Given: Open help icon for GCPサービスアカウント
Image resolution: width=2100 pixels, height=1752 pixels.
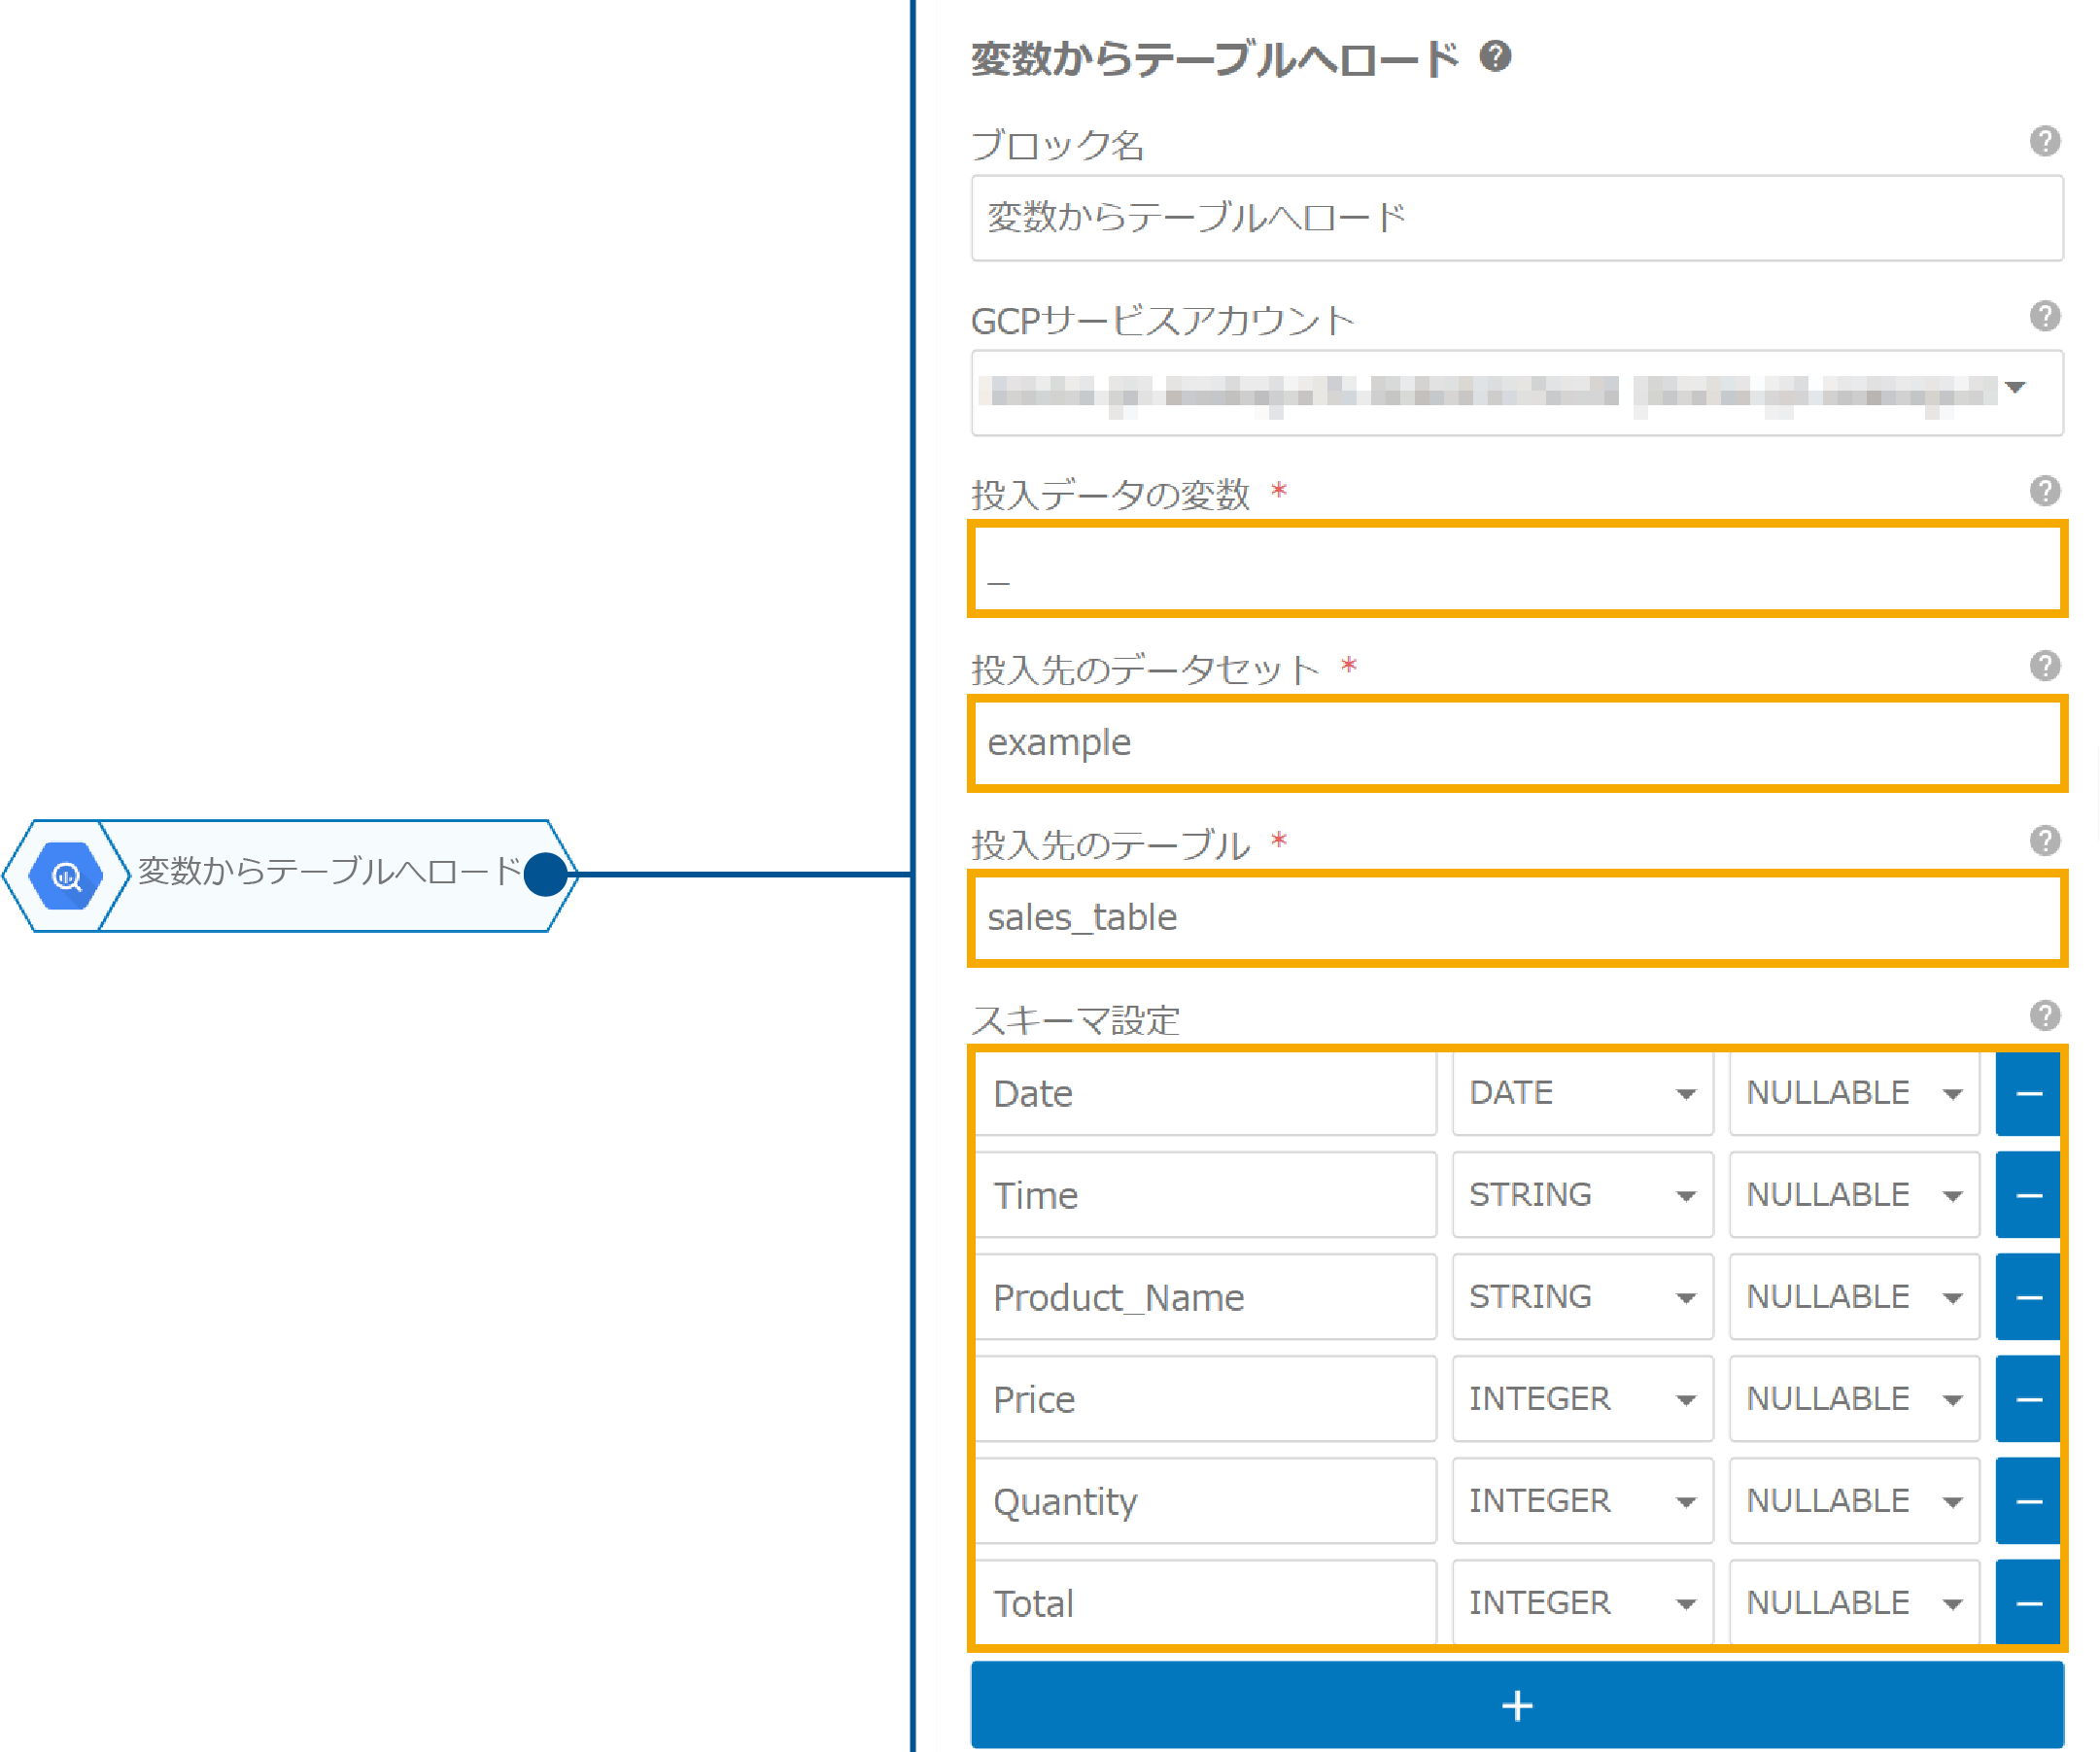Looking at the screenshot, I should pyautogui.click(x=2044, y=316).
